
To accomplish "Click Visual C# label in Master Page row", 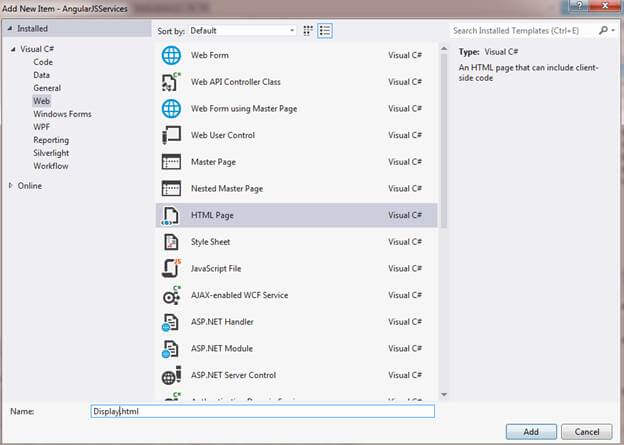I will [x=405, y=162].
